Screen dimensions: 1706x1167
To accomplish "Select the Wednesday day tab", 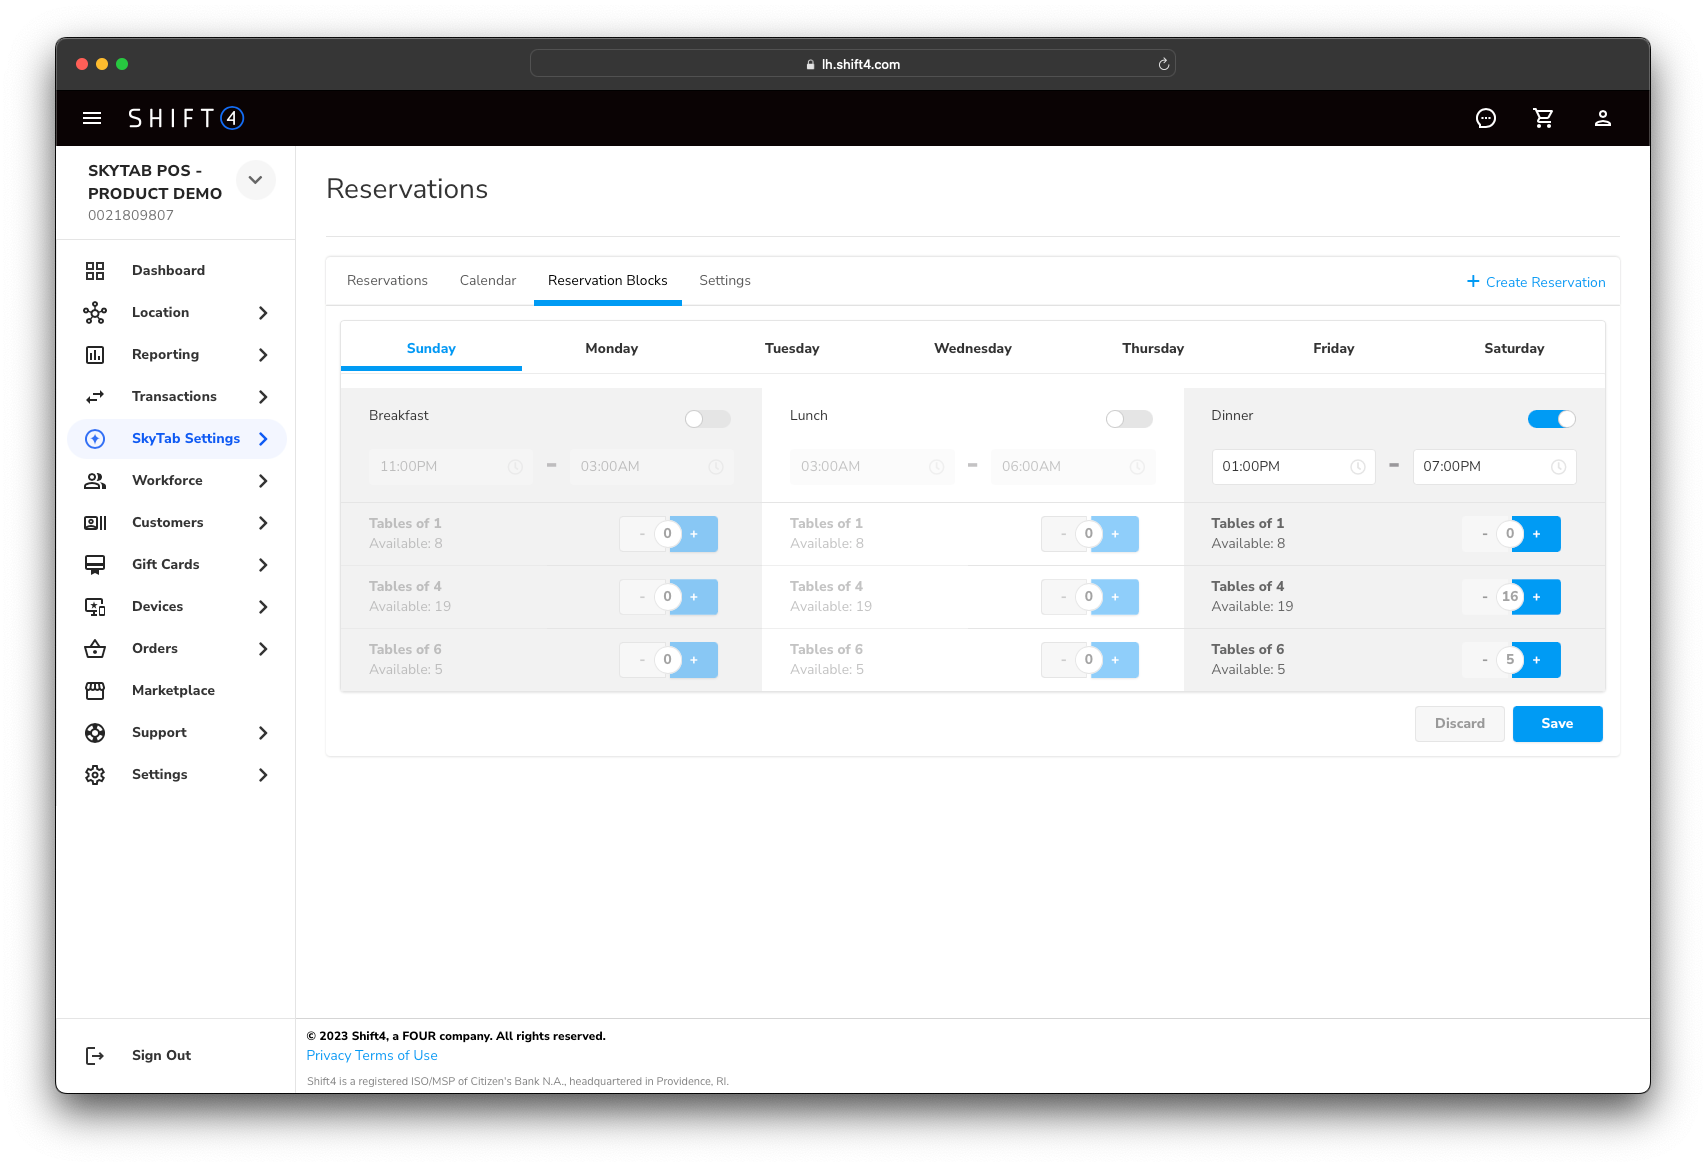I will click(x=972, y=349).
